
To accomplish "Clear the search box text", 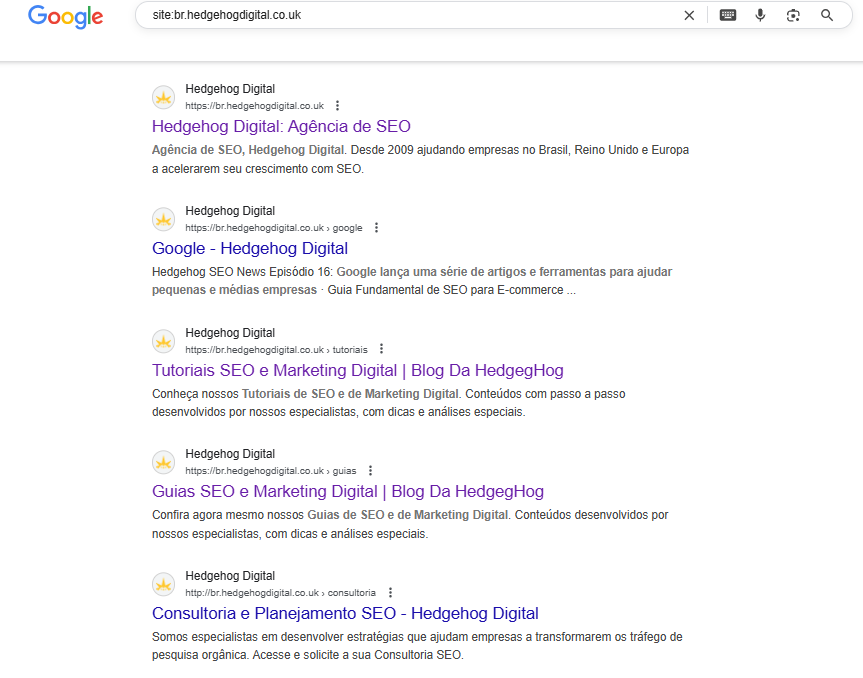I will coord(689,15).
